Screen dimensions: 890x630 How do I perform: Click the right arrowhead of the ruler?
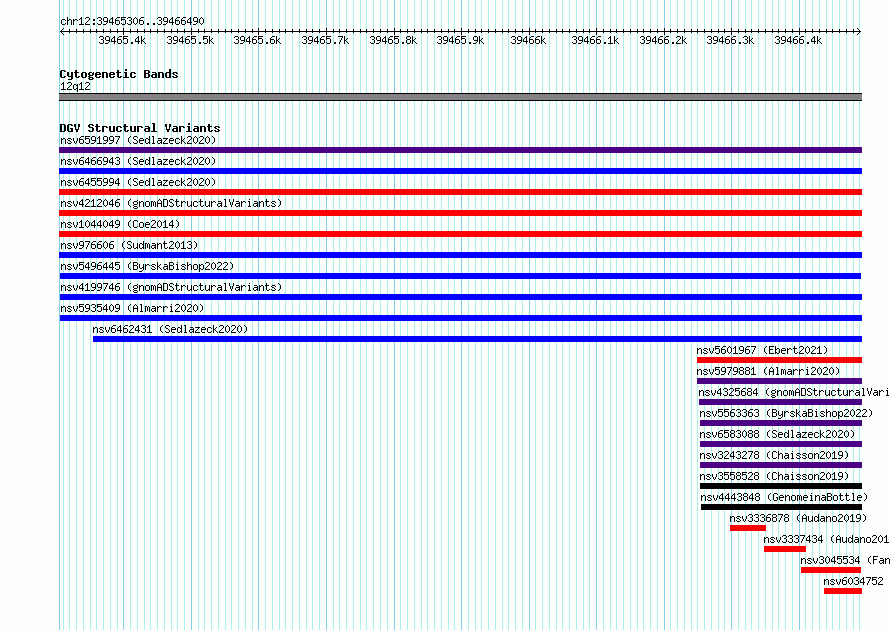[859, 31]
